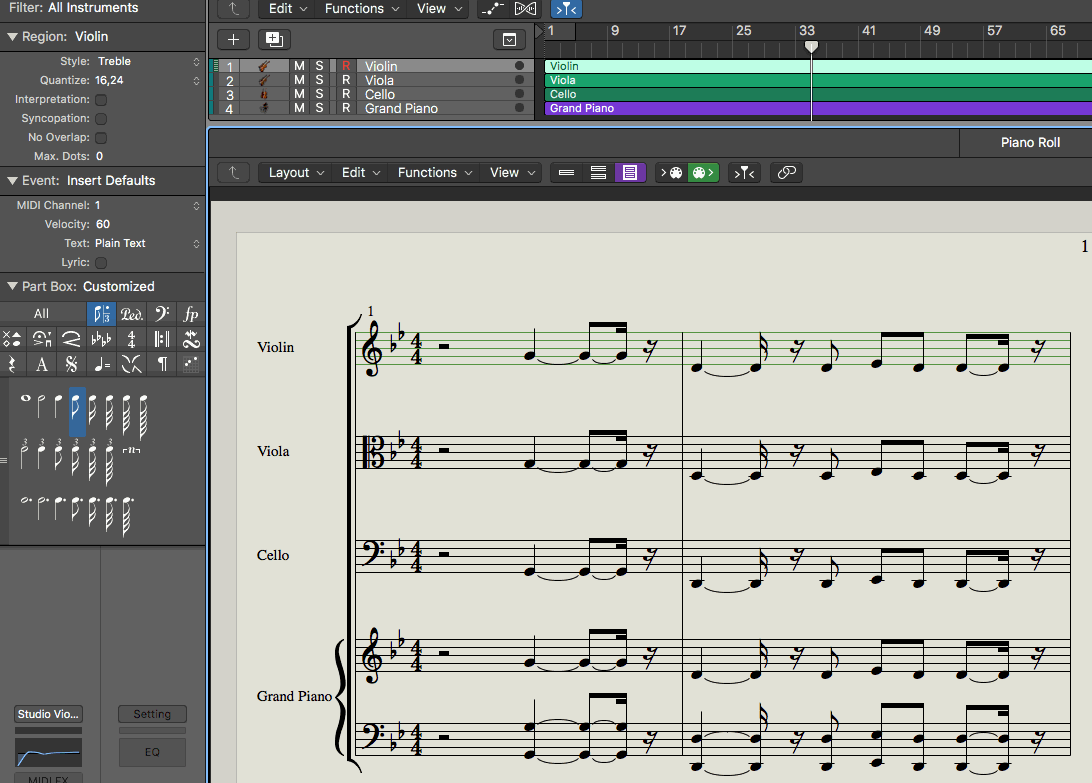Open the score editor Layout menu
Viewport: 1092px width, 783px height.
click(x=296, y=172)
